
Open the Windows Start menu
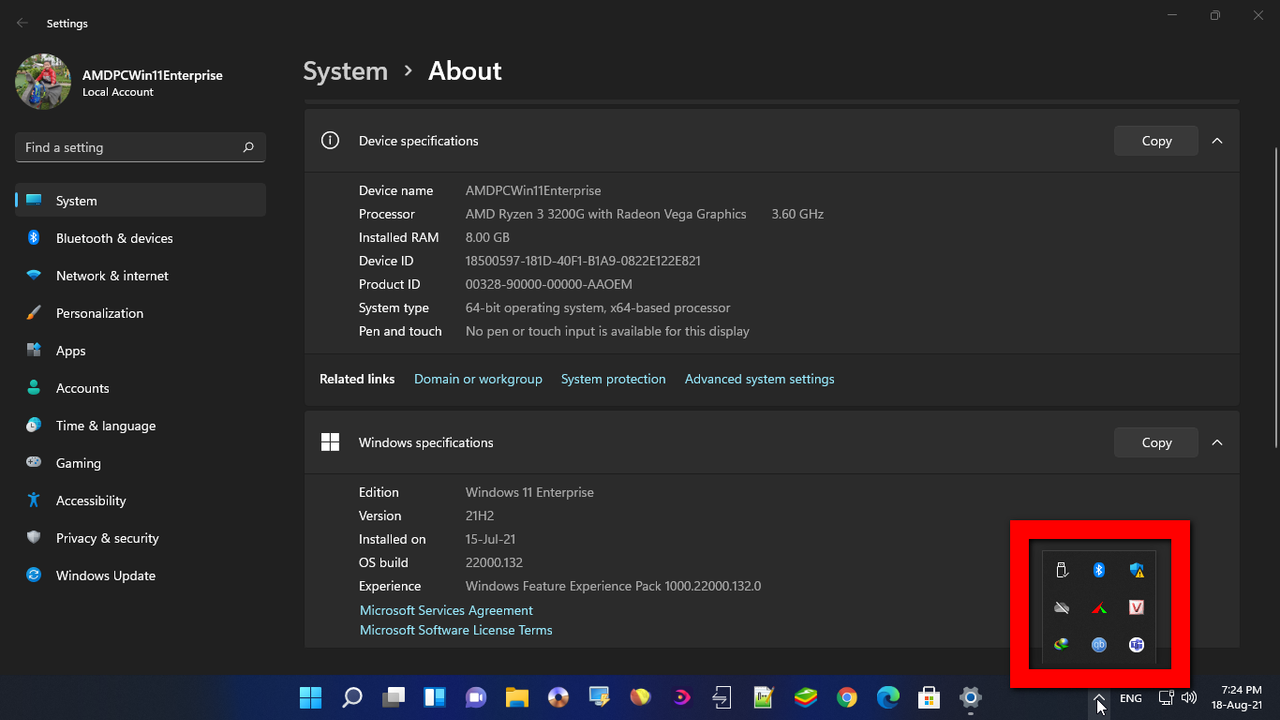311,697
